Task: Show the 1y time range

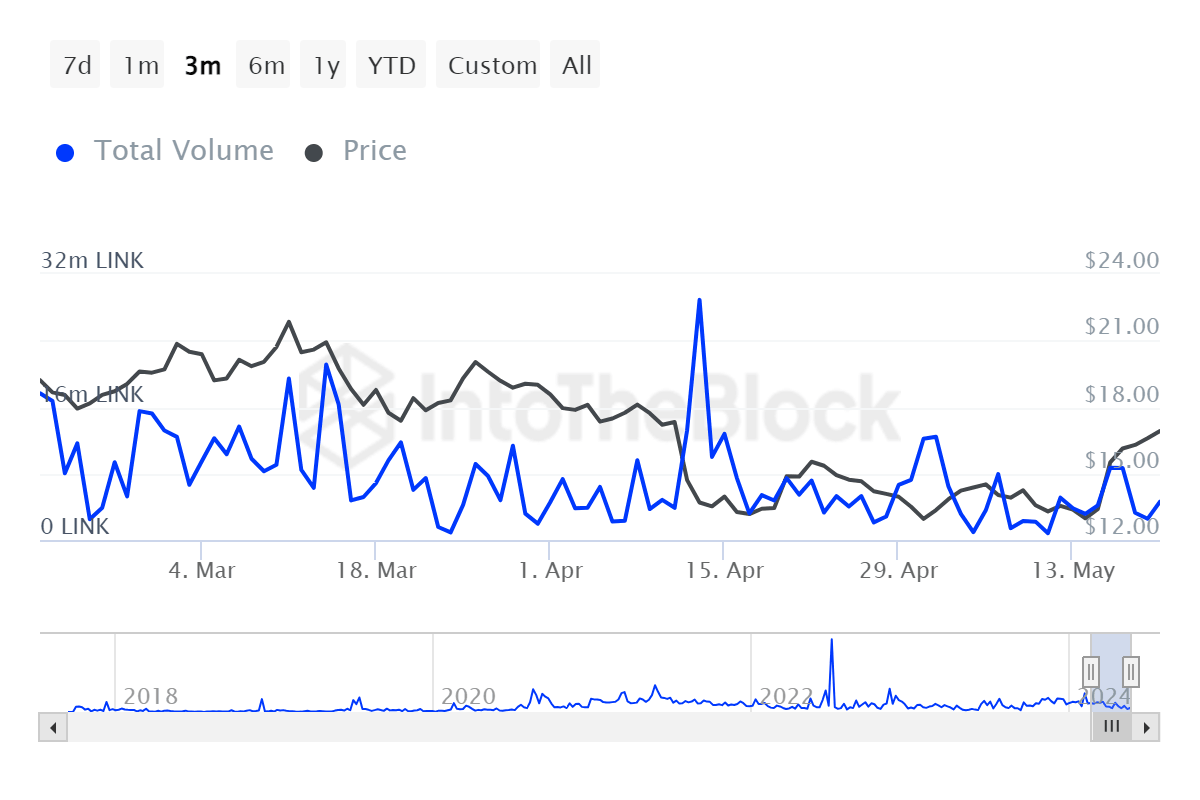Action: click(x=326, y=66)
